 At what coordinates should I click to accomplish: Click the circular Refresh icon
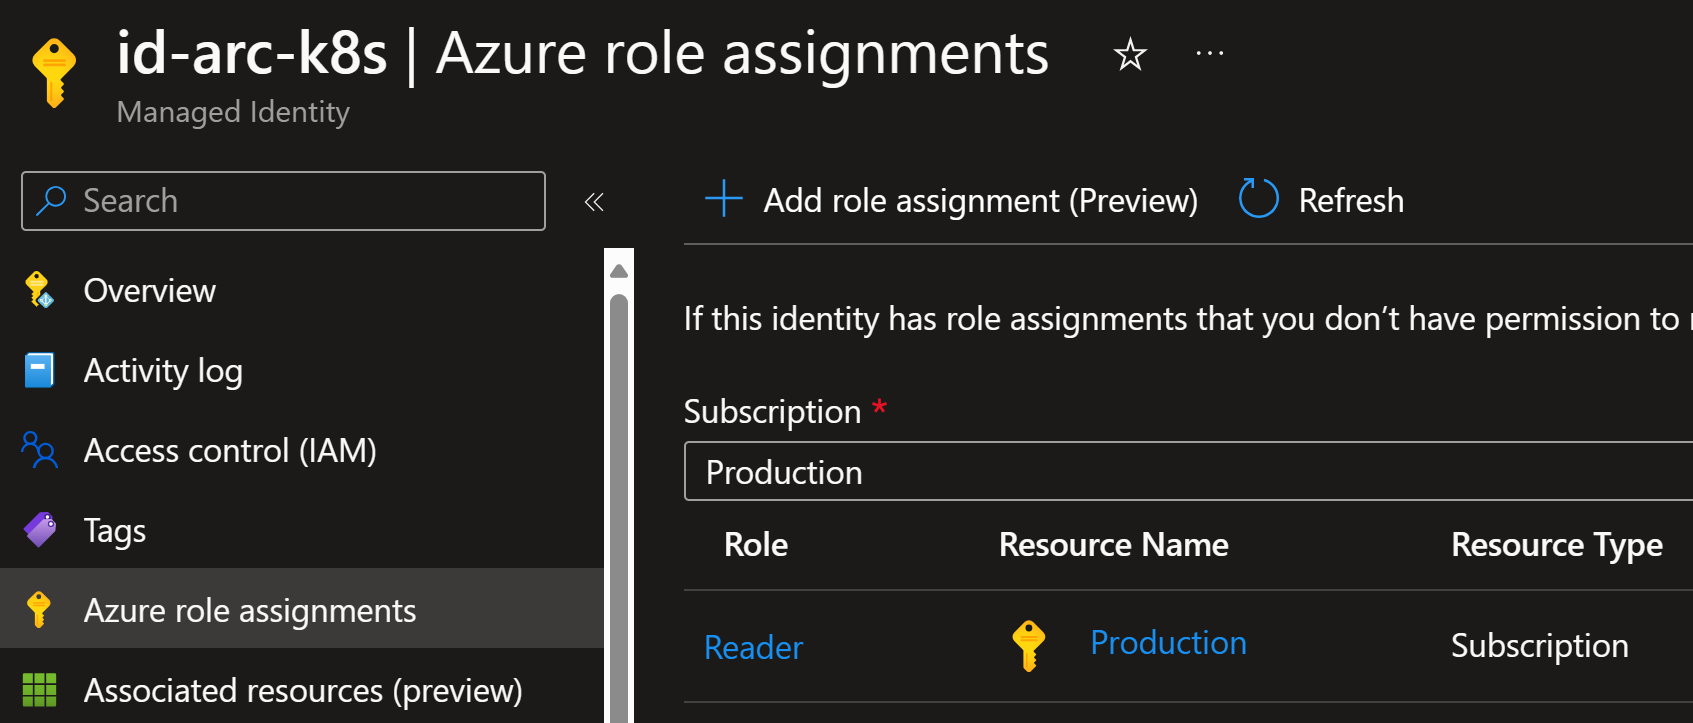point(1258,198)
